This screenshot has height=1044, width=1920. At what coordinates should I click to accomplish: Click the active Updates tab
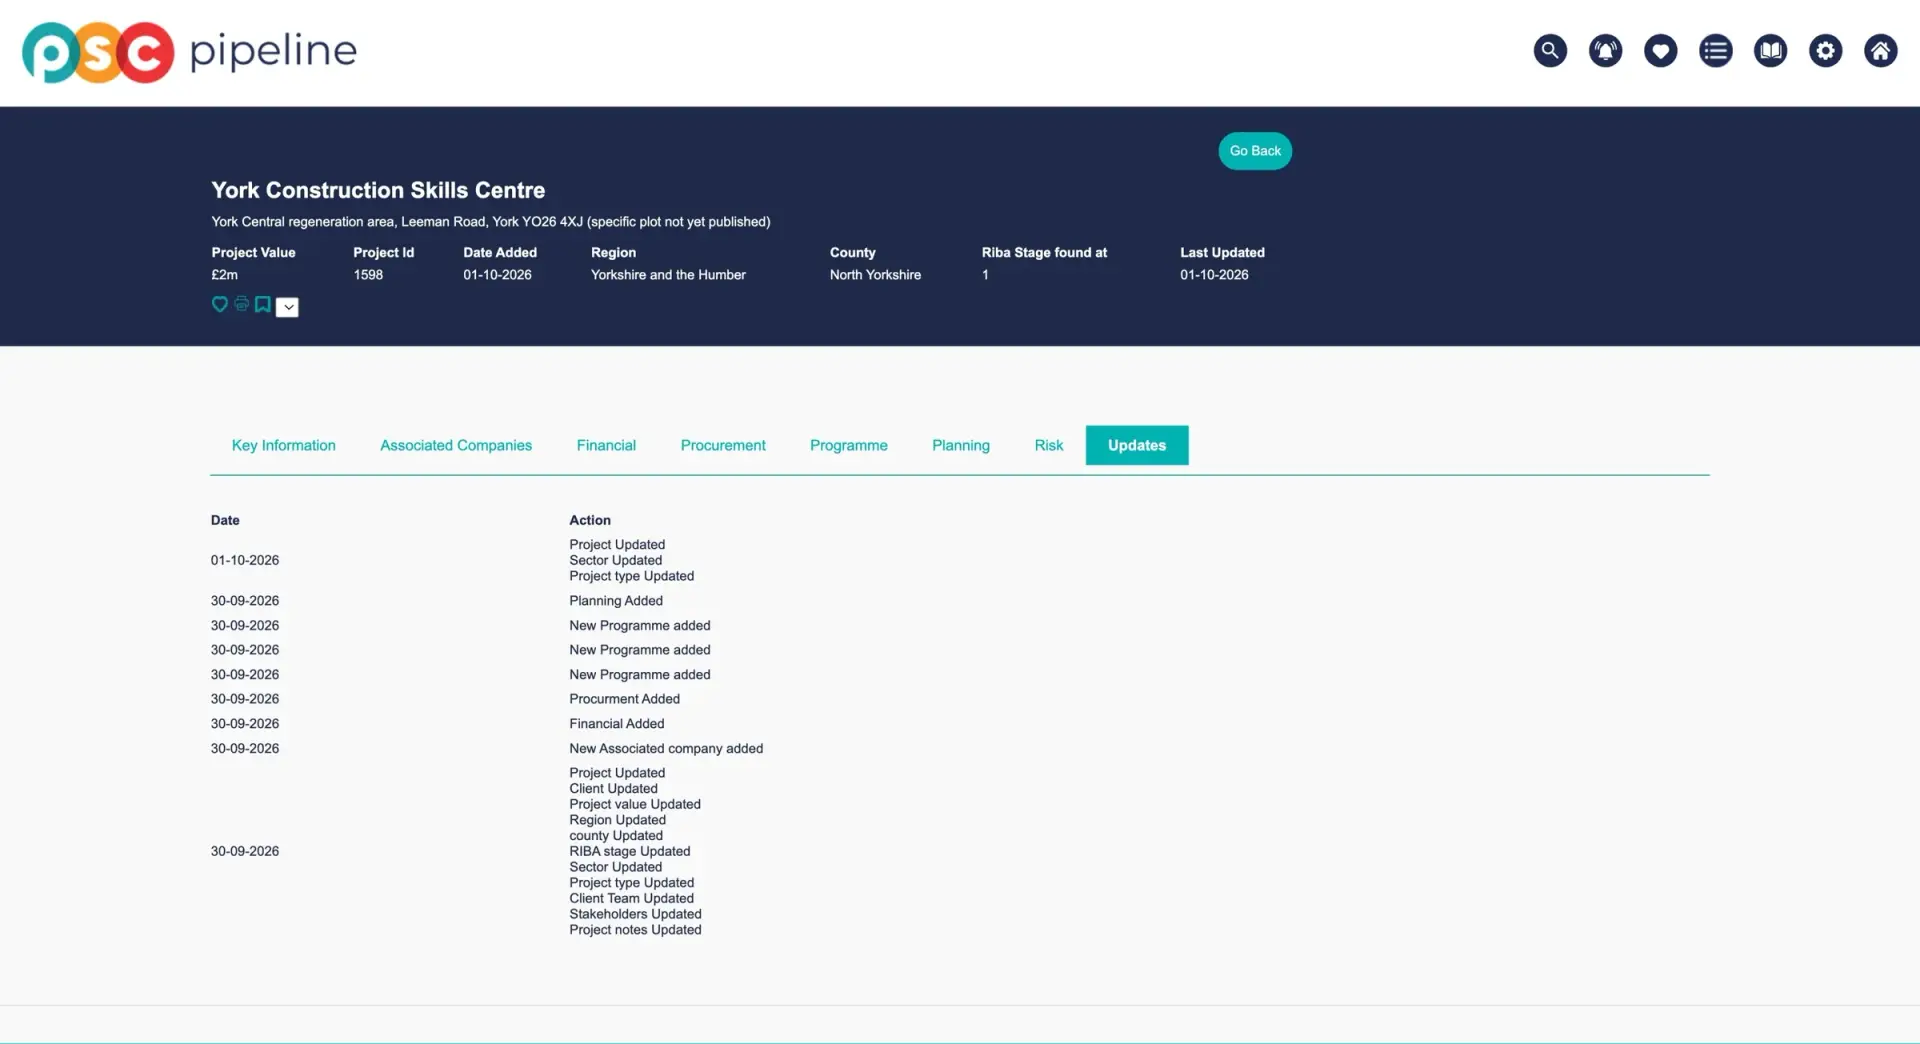pyautogui.click(x=1137, y=445)
